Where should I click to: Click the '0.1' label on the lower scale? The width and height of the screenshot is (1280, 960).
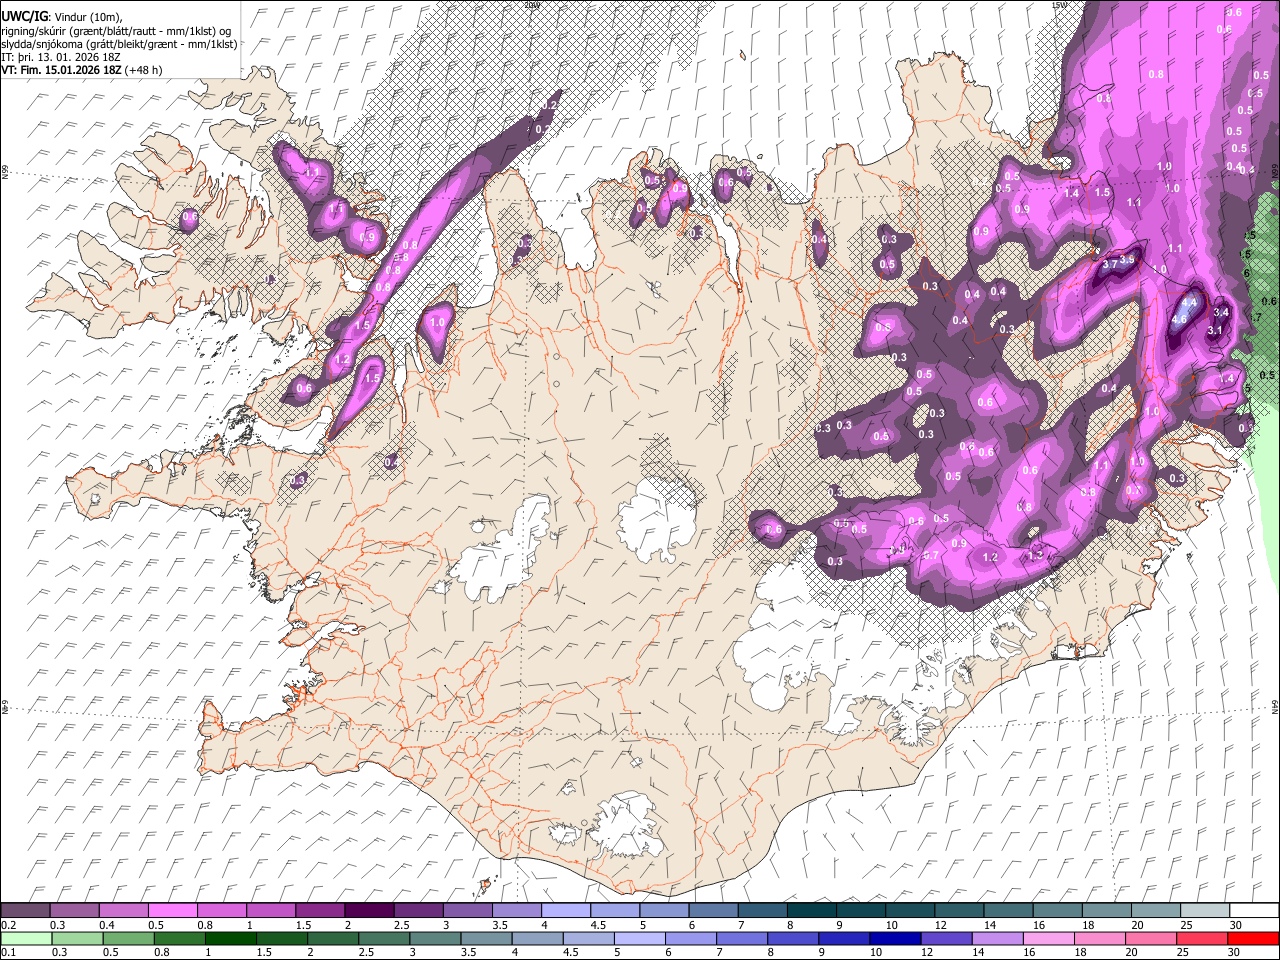(8, 952)
